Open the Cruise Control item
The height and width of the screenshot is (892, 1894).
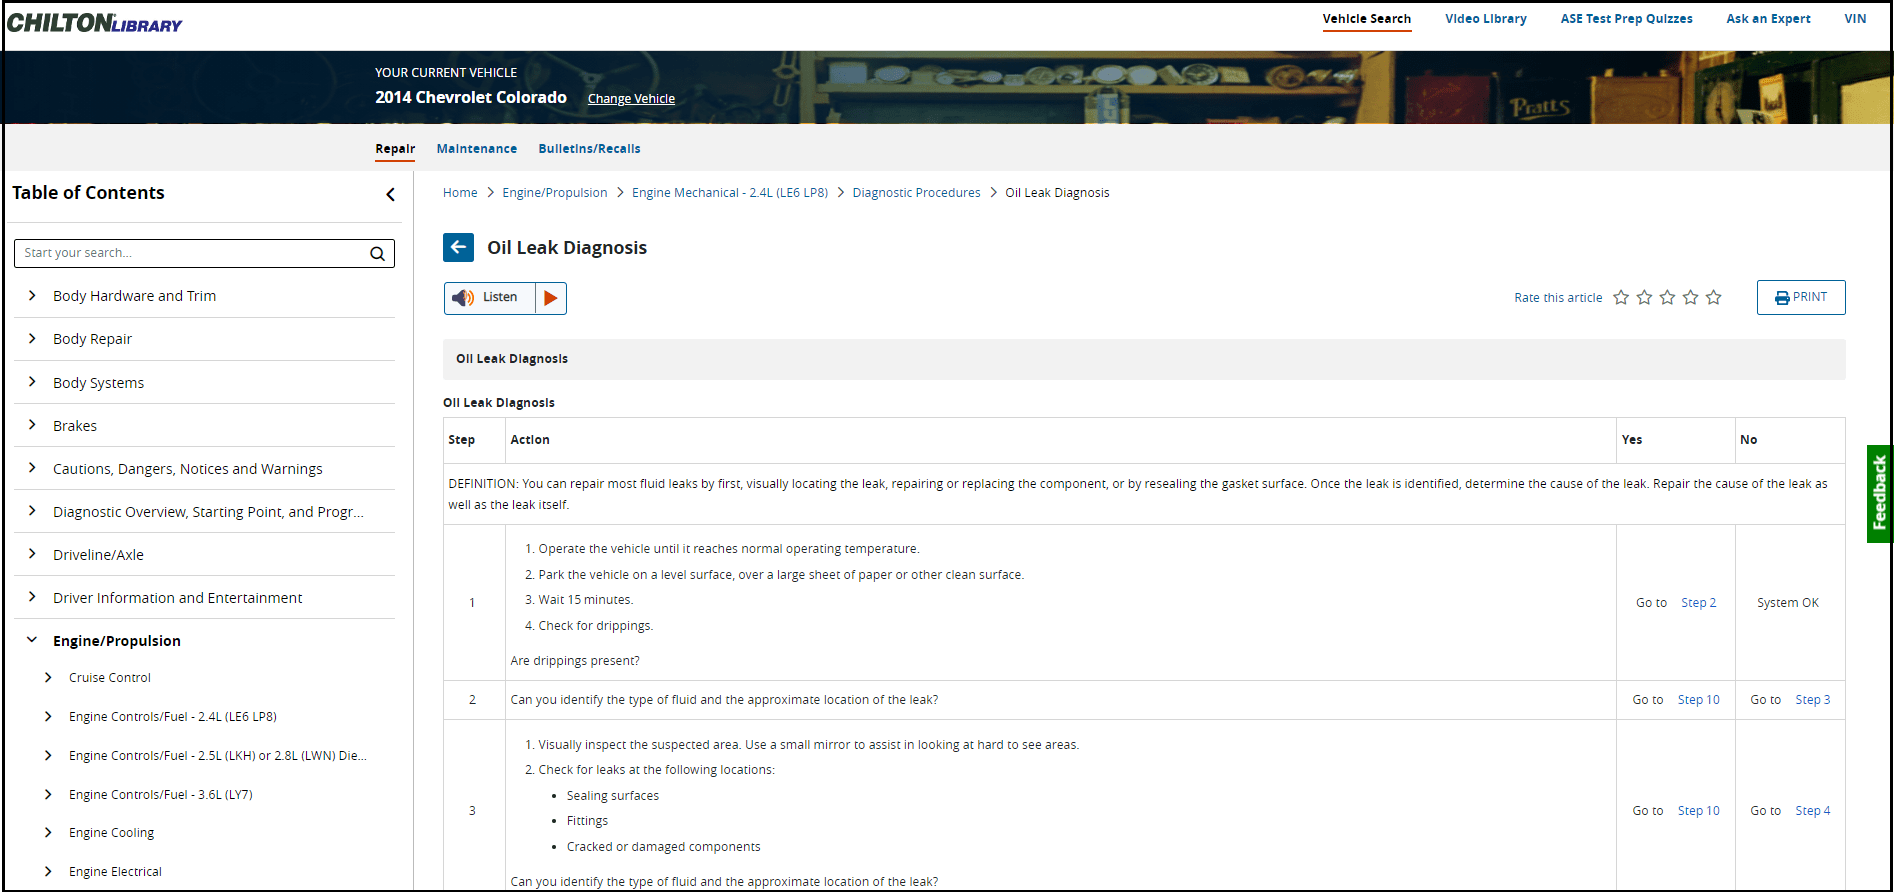click(x=110, y=678)
